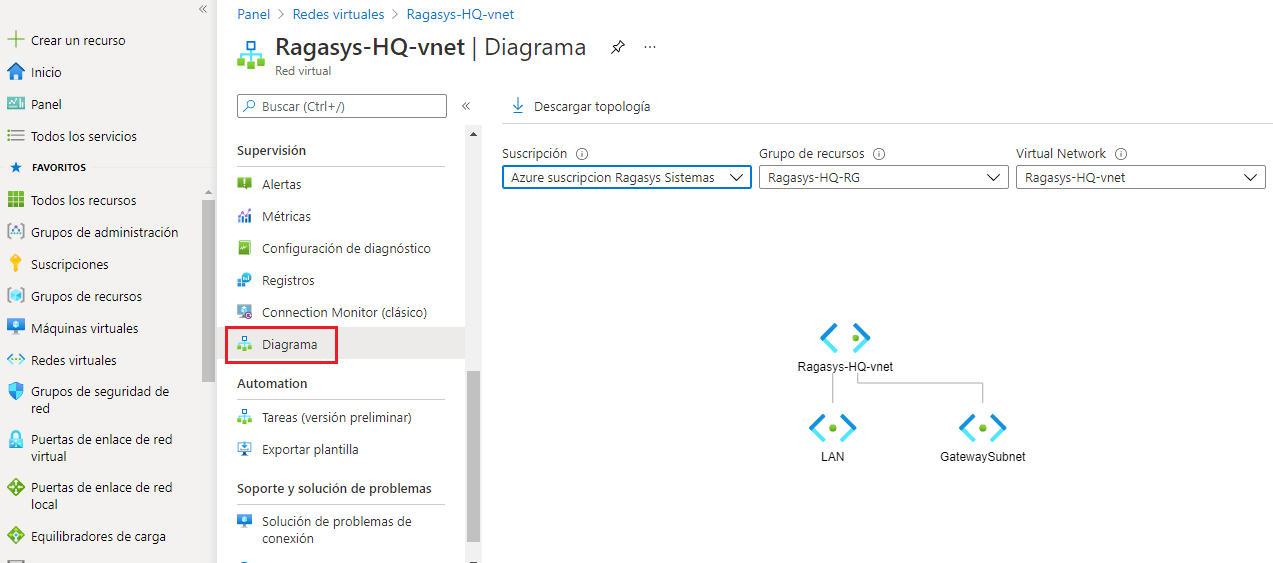Image resolution: width=1273 pixels, height=563 pixels.
Task: Click the resource menu vertical scrollbar
Action: 473,455
